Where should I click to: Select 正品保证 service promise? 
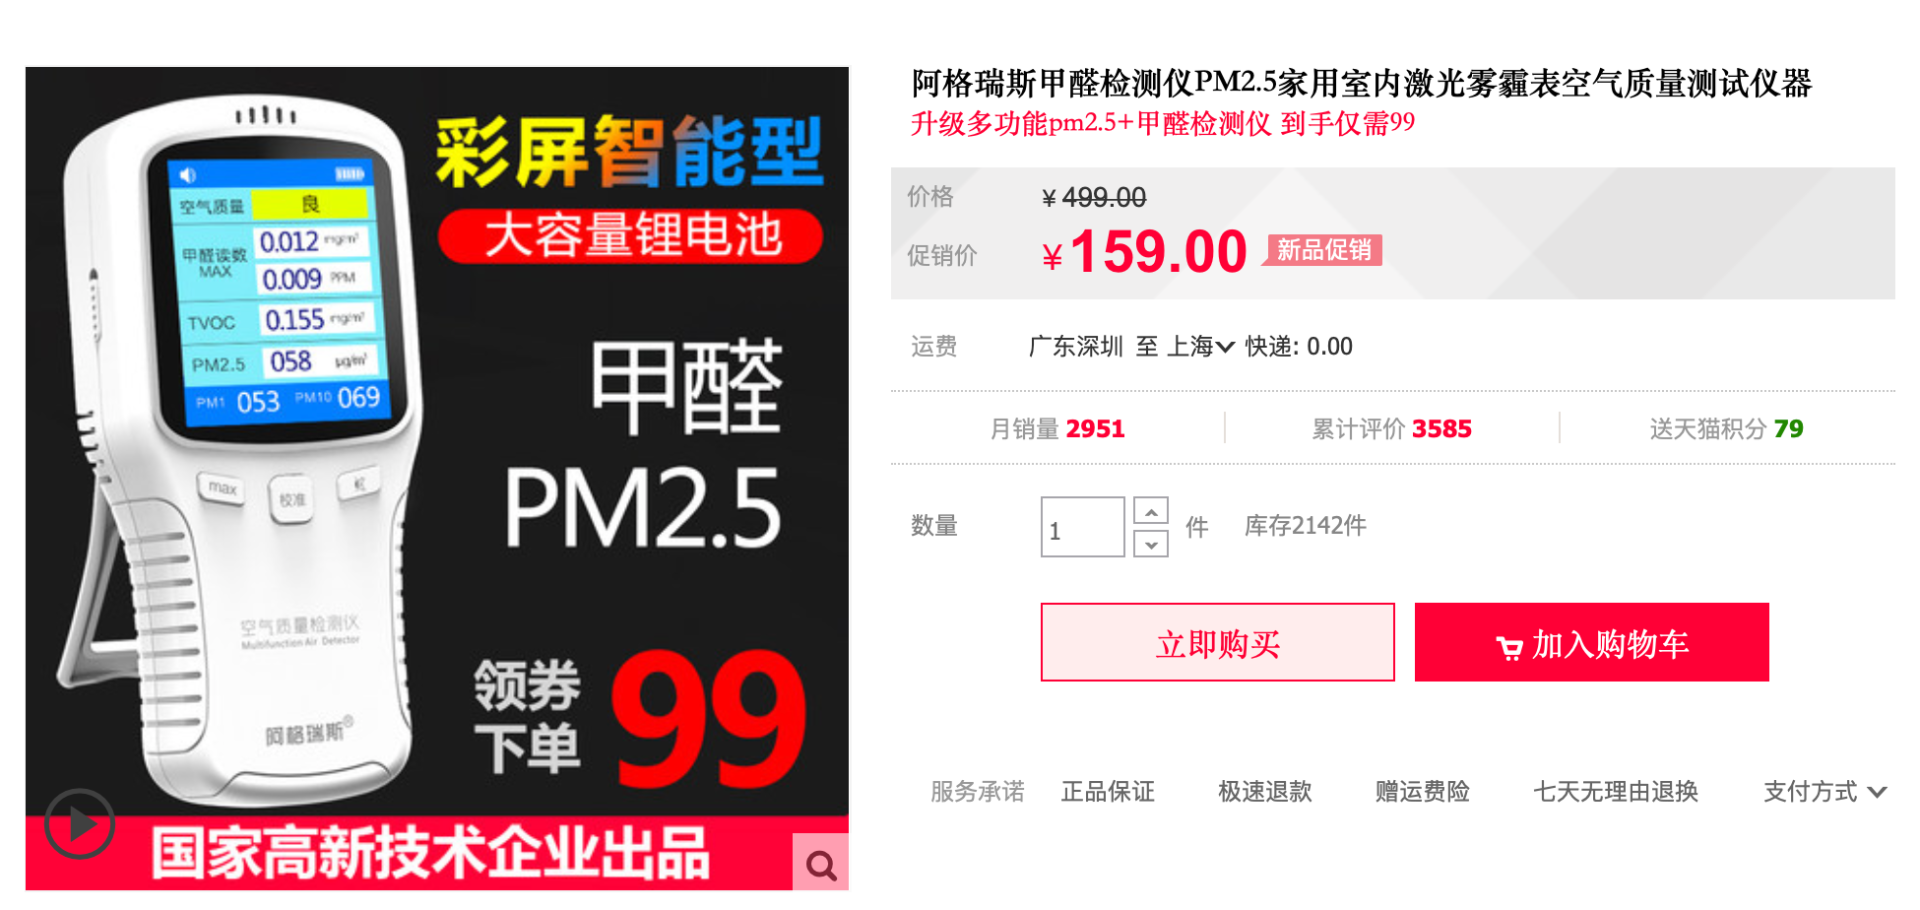(1108, 791)
